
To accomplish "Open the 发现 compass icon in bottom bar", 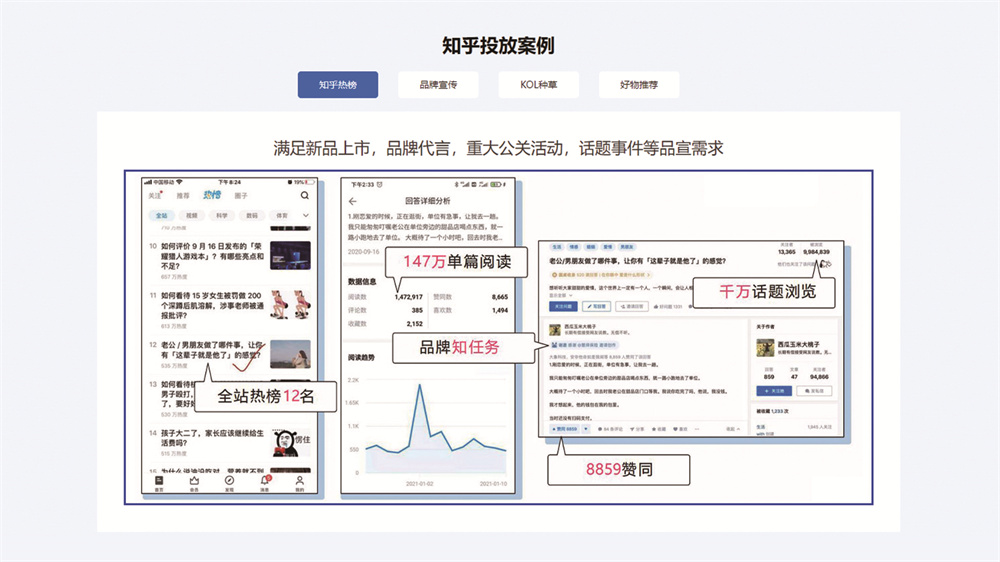I will [229, 482].
